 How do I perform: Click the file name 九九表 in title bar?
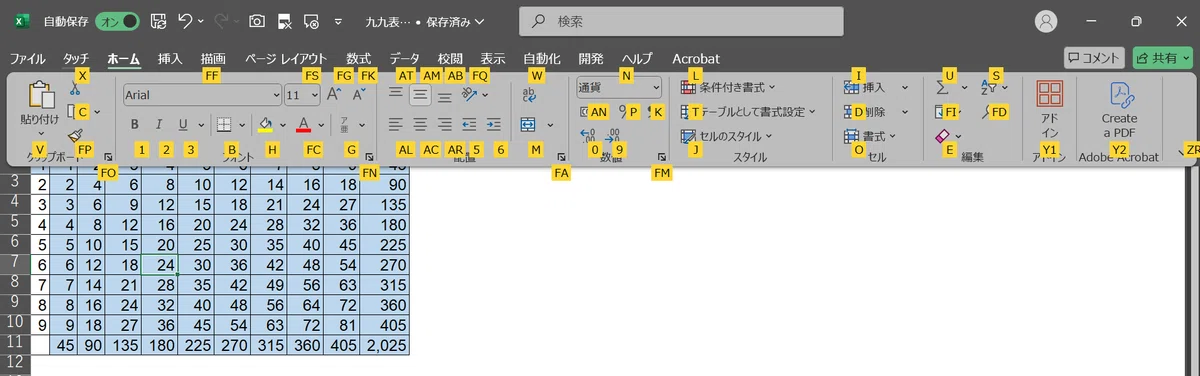pos(388,21)
